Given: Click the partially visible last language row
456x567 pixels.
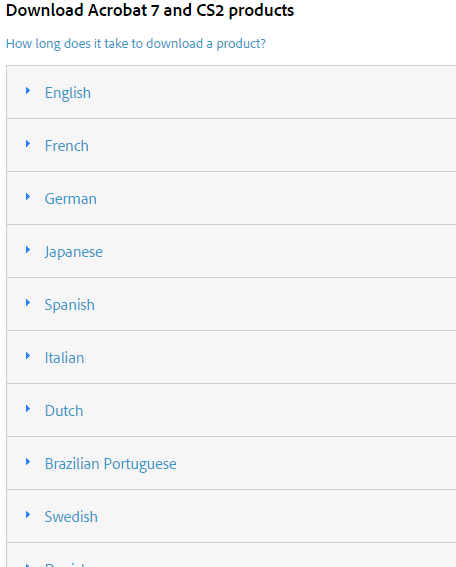Looking at the screenshot, I should pyautogui.click(x=231, y=555).
